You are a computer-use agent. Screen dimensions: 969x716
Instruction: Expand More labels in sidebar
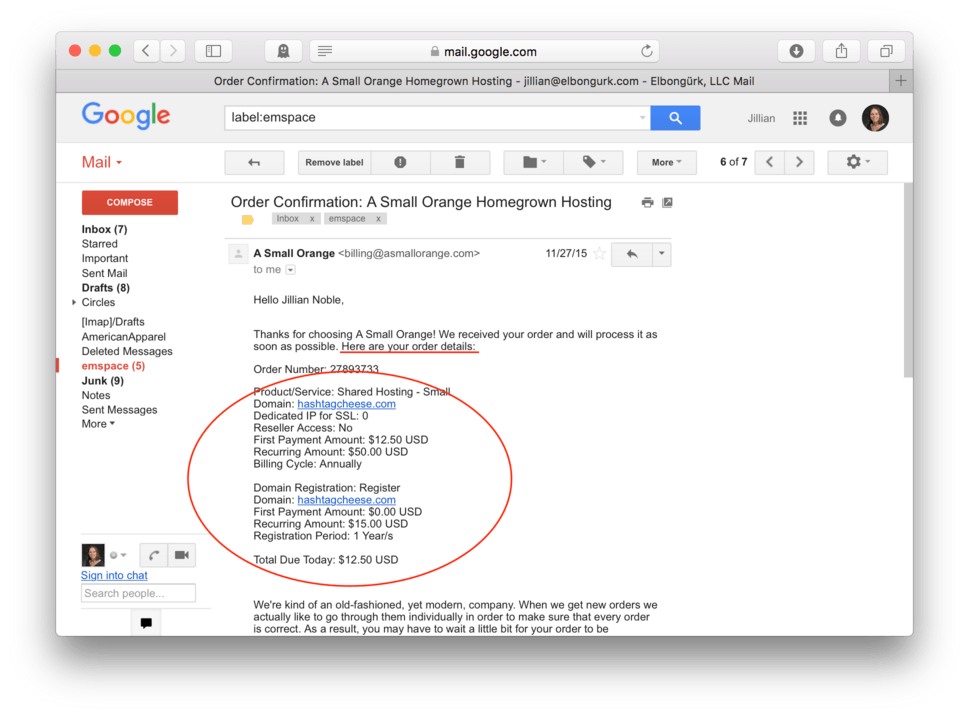[98, 424]
